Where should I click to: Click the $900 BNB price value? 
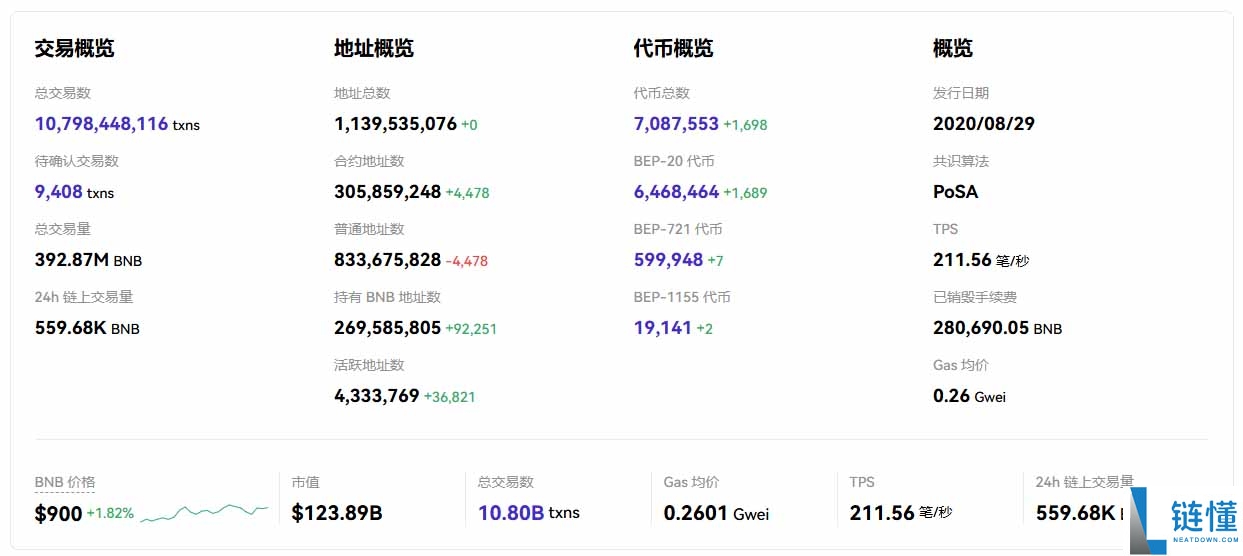point(58,513)
